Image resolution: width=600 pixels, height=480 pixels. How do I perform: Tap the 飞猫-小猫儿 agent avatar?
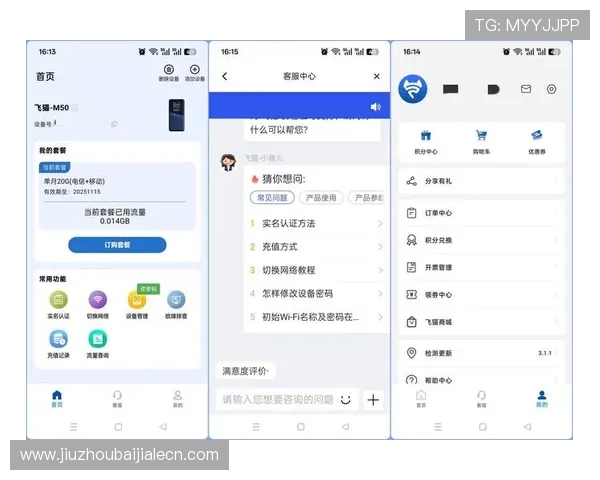coord(228,162)
